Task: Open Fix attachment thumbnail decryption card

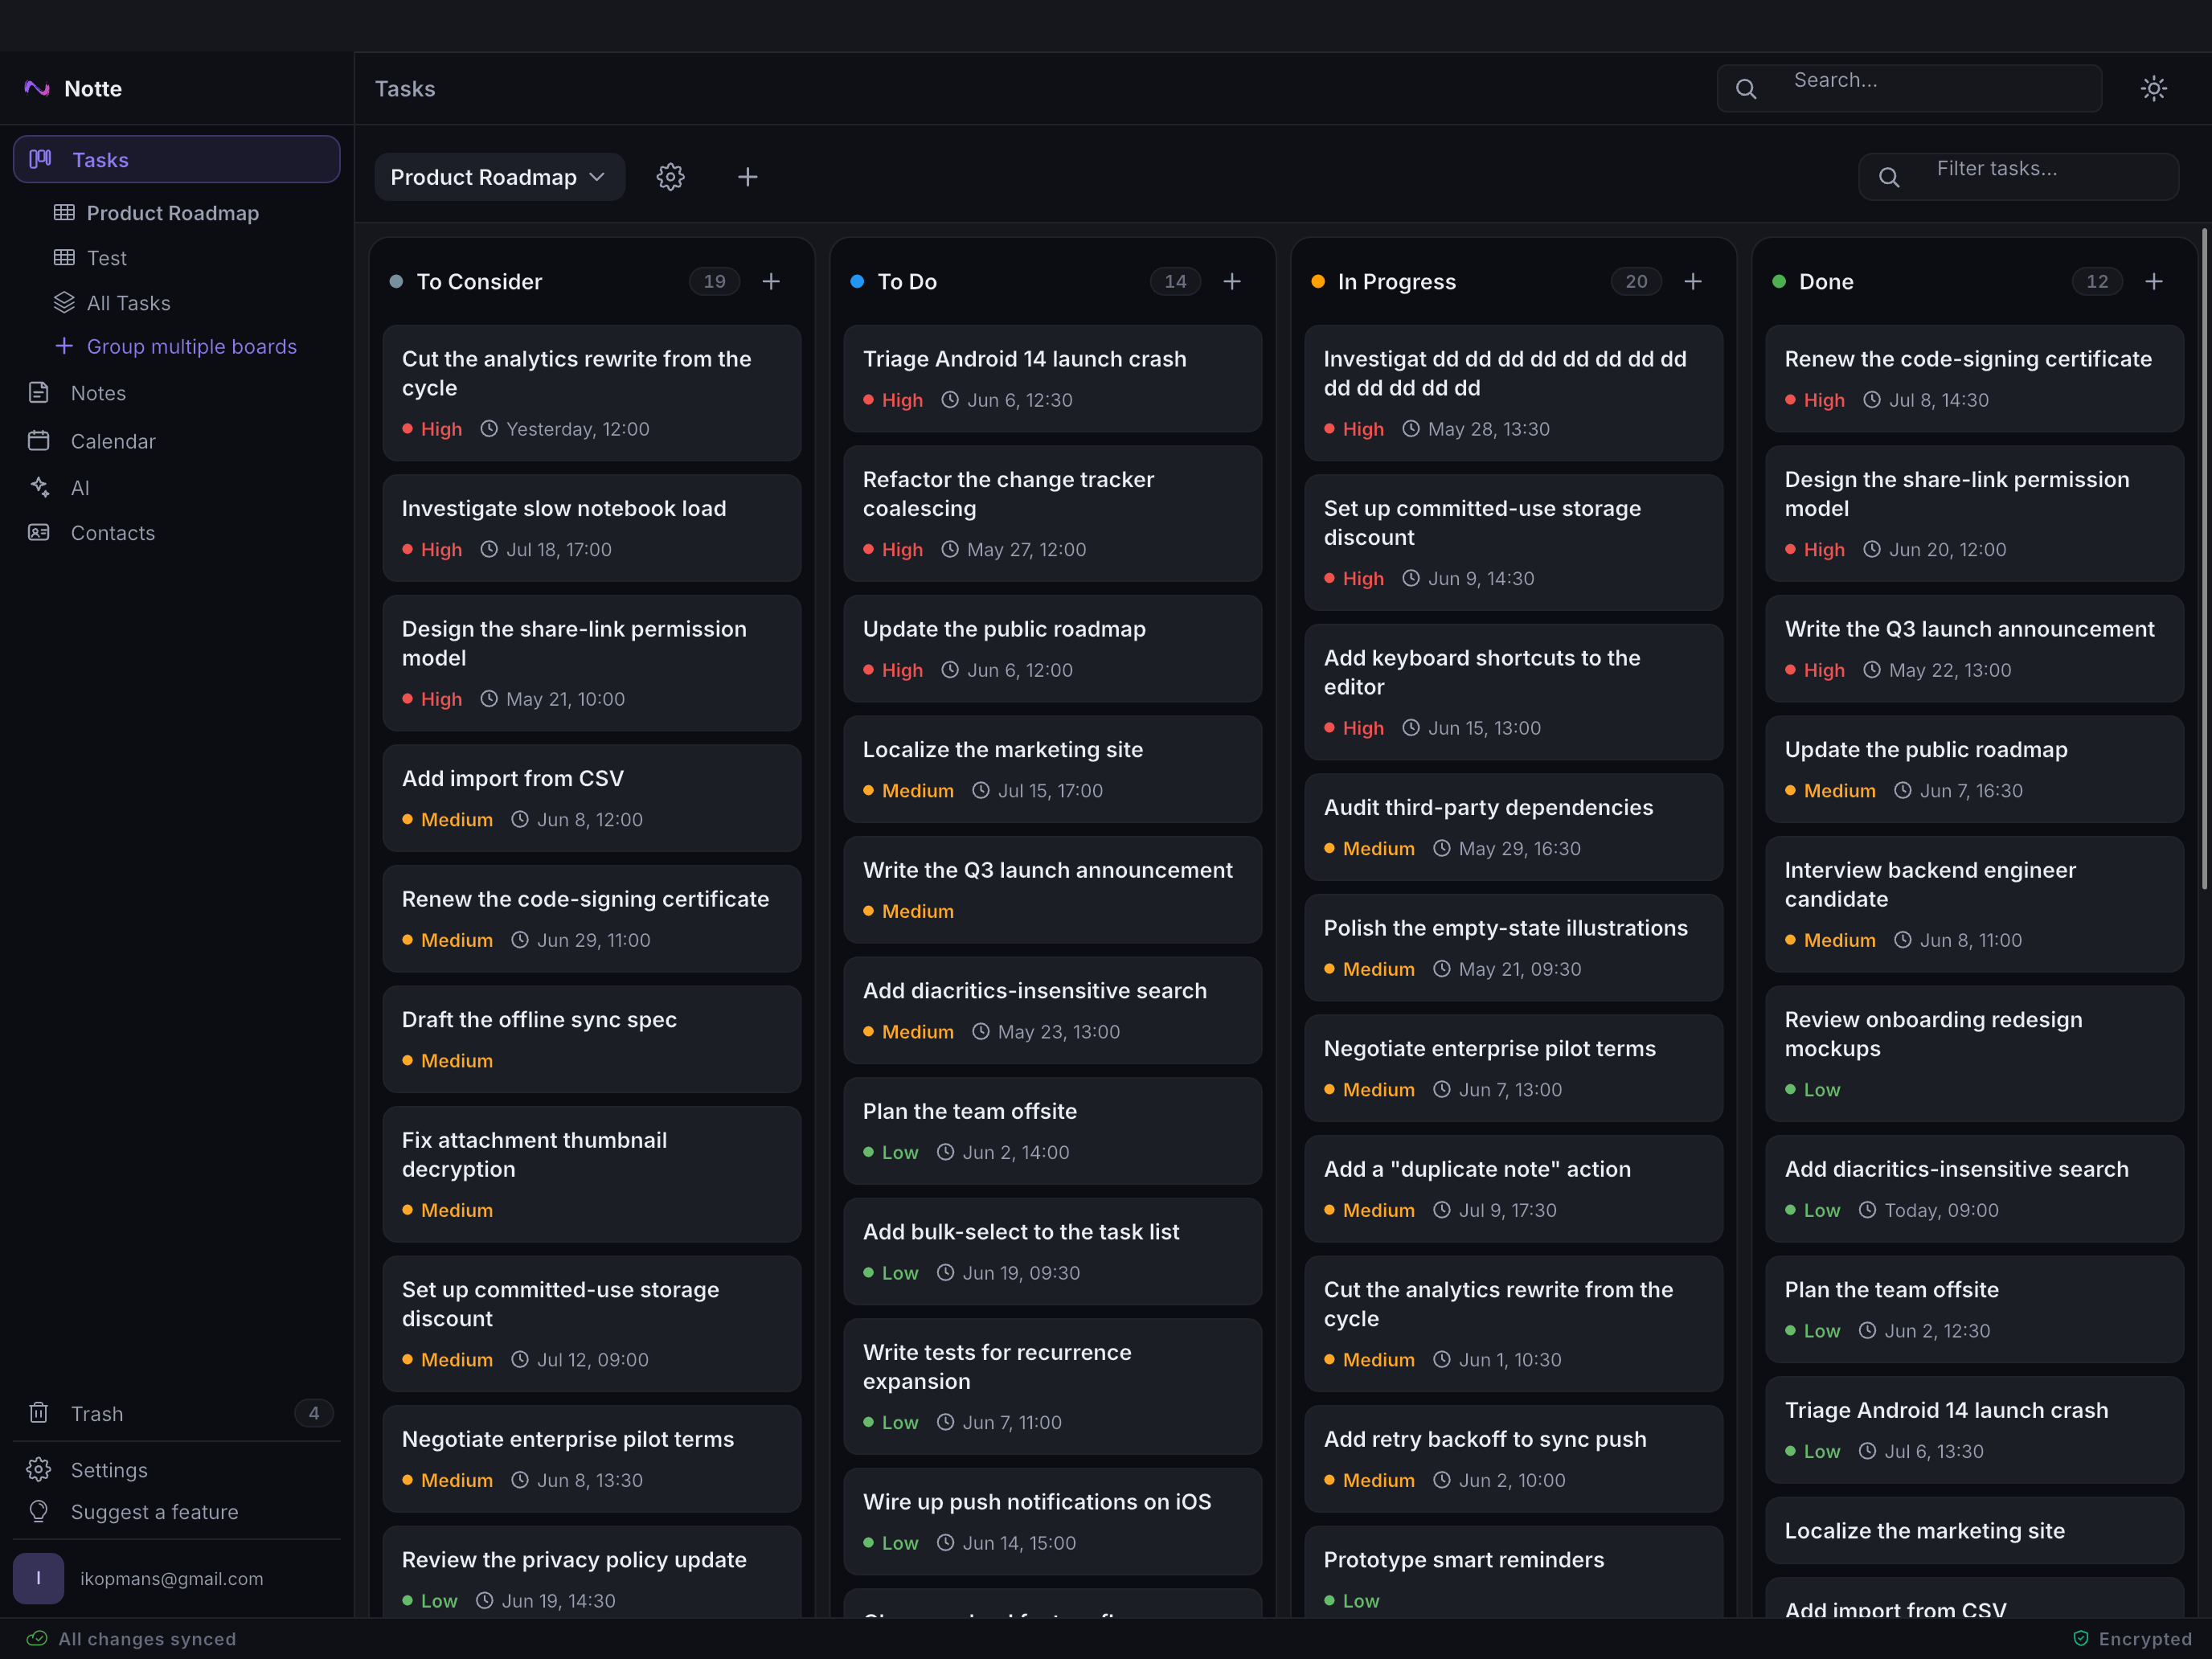Action: coord(592,1174)
